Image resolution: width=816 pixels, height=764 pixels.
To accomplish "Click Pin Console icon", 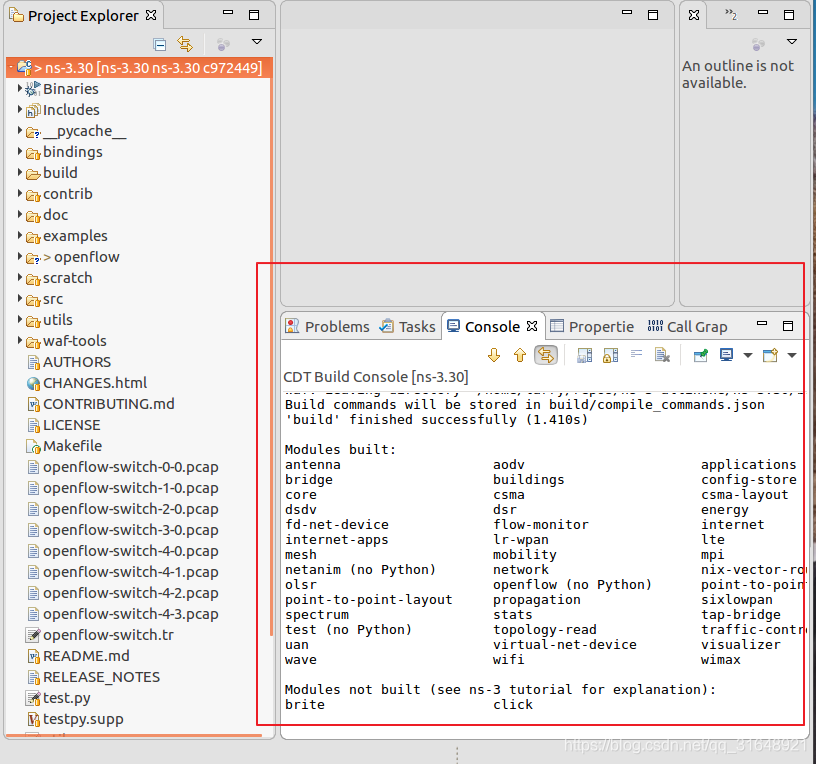I will pos(700,355).
